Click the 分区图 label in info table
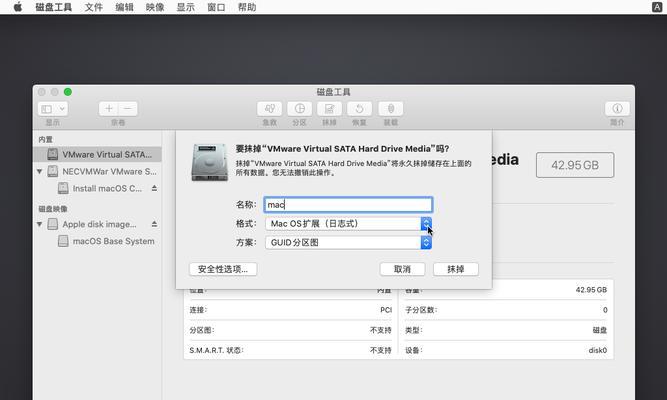This screenshot has height=400, width=667. click(202, 330)
